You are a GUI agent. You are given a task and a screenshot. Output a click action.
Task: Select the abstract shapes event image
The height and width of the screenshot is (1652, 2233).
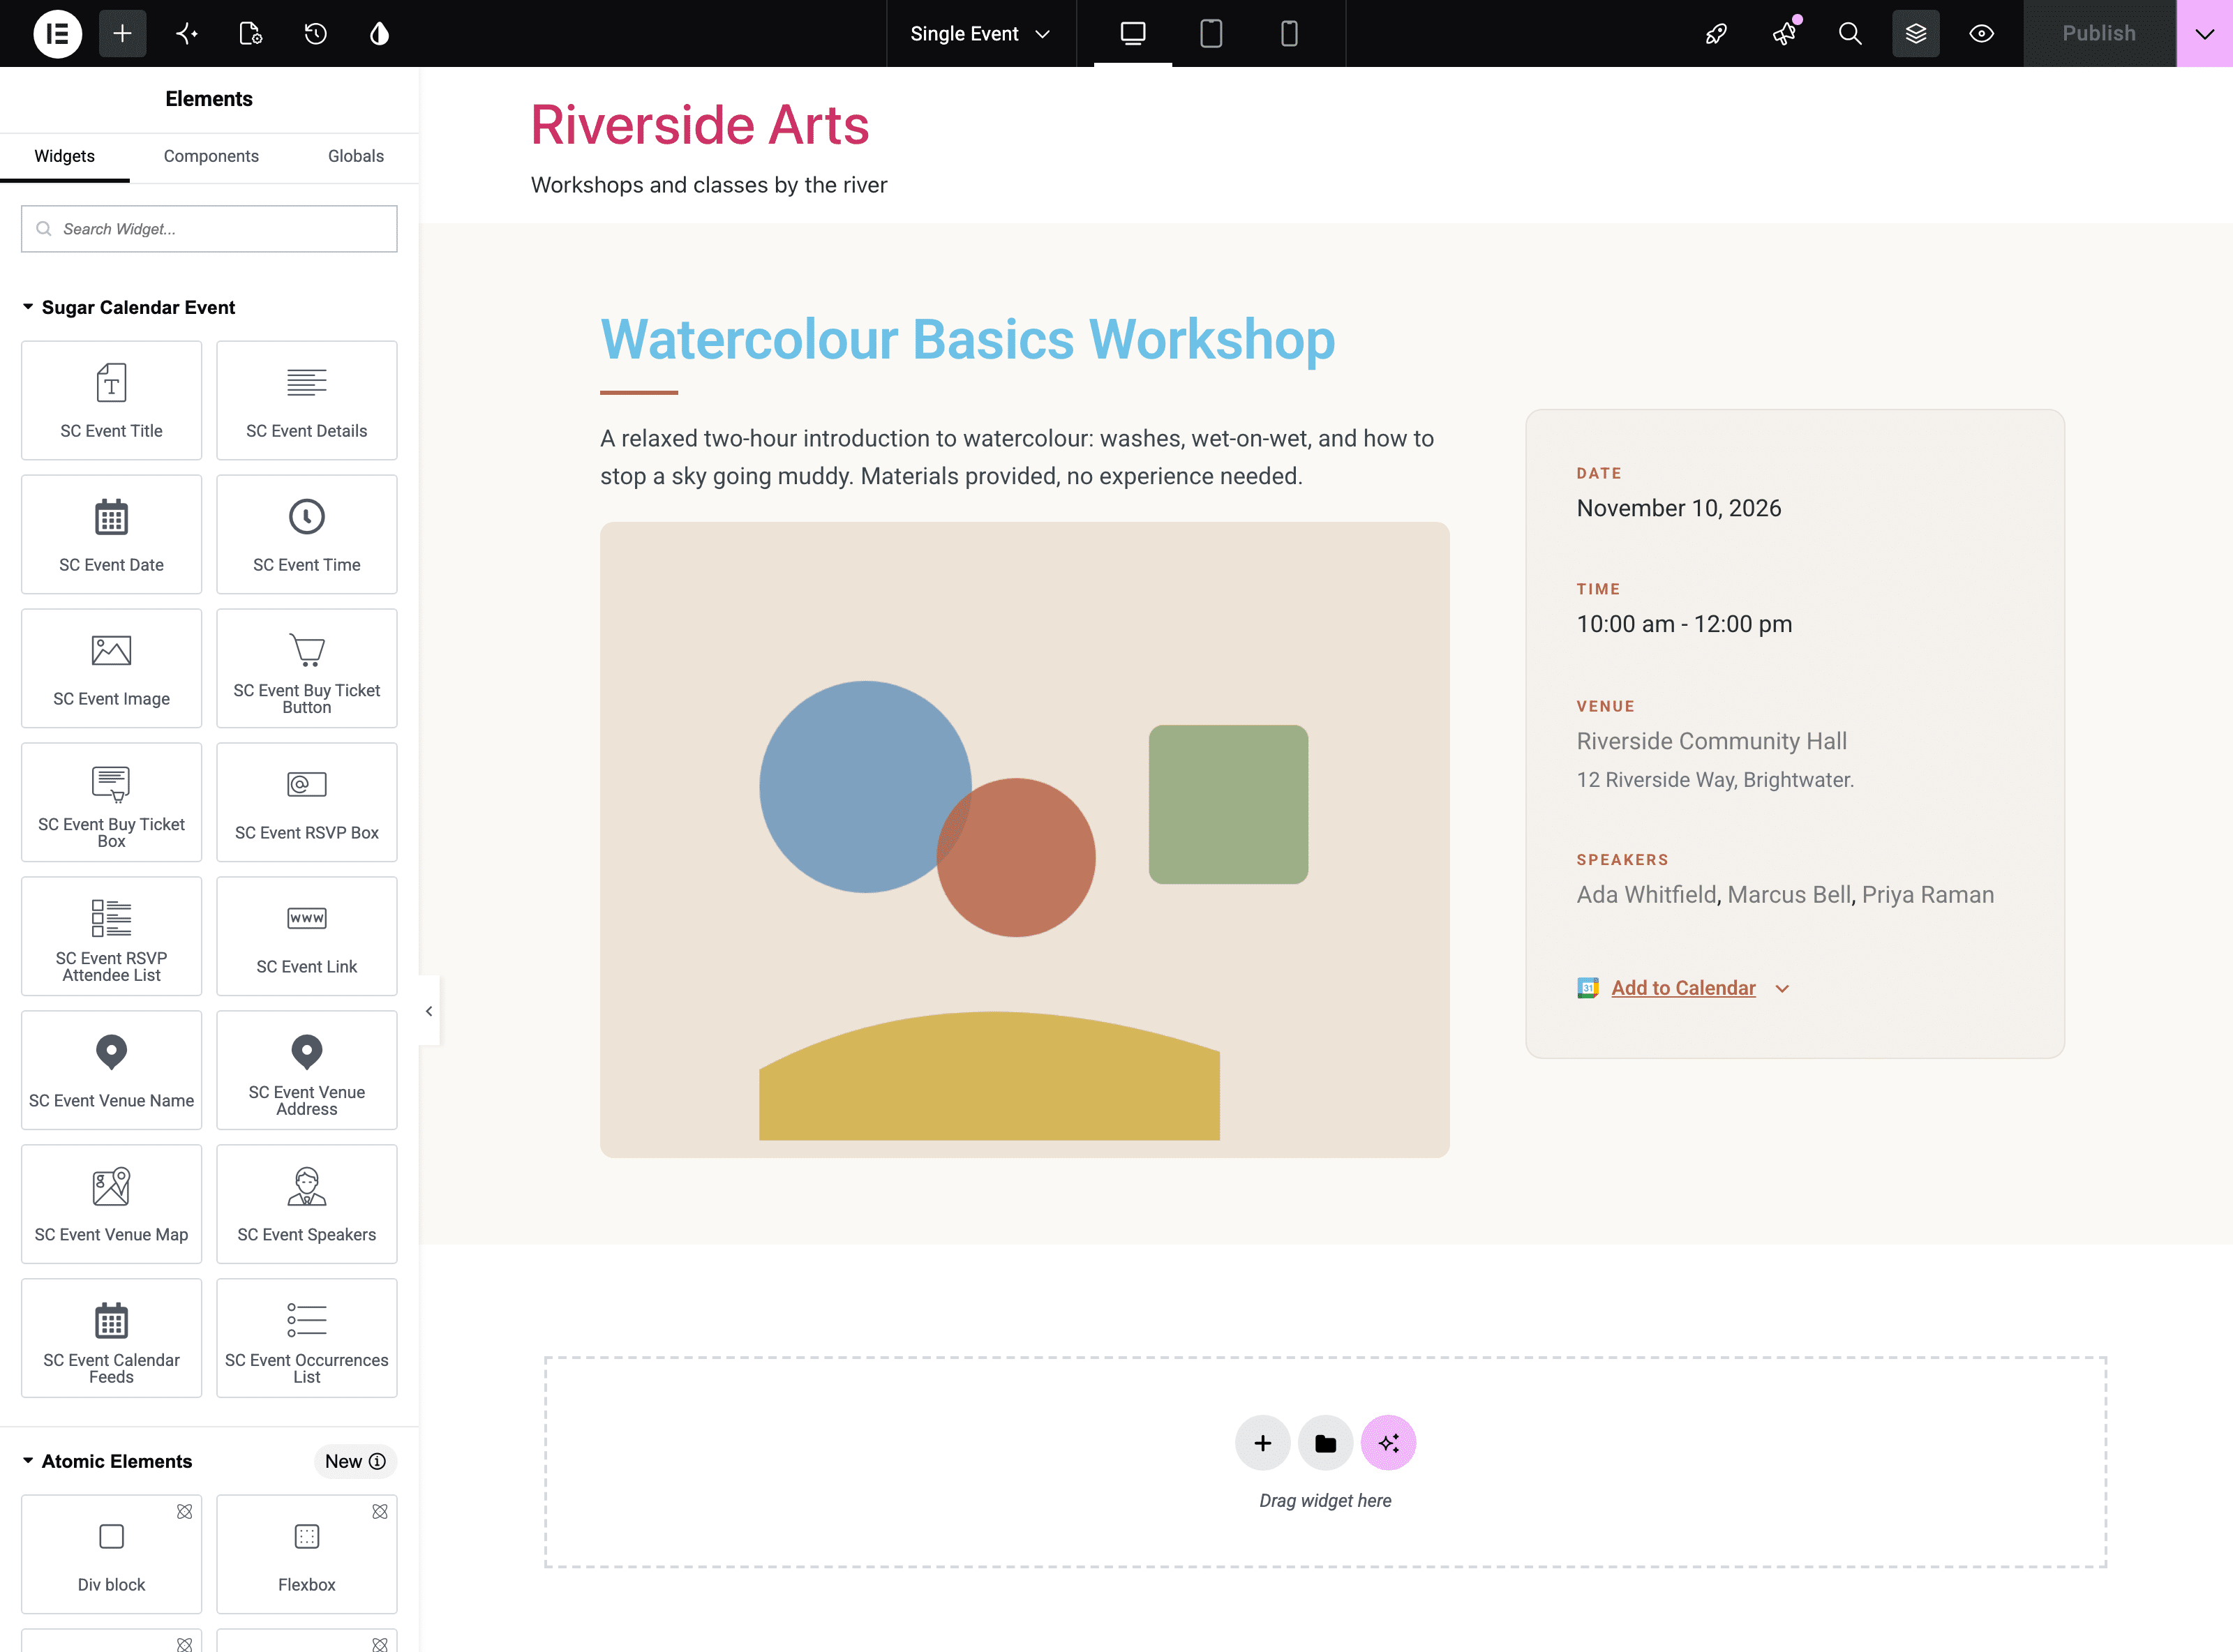1025,840
